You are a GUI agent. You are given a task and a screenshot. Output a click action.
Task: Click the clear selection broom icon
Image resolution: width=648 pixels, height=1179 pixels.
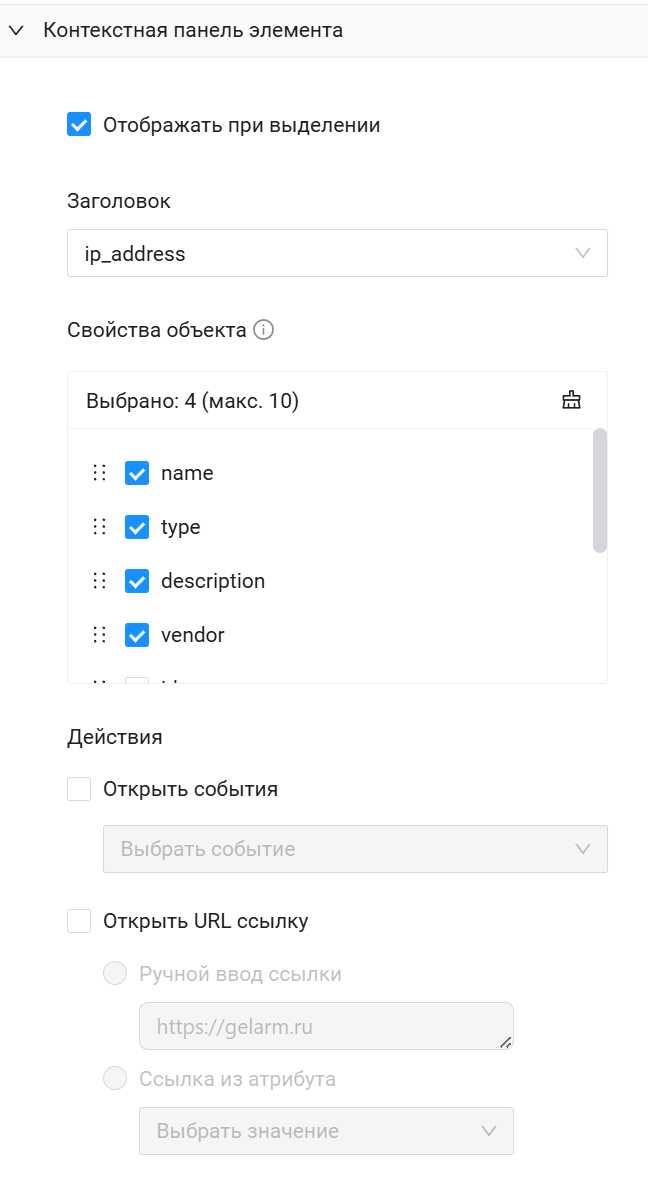click(571, 401)
